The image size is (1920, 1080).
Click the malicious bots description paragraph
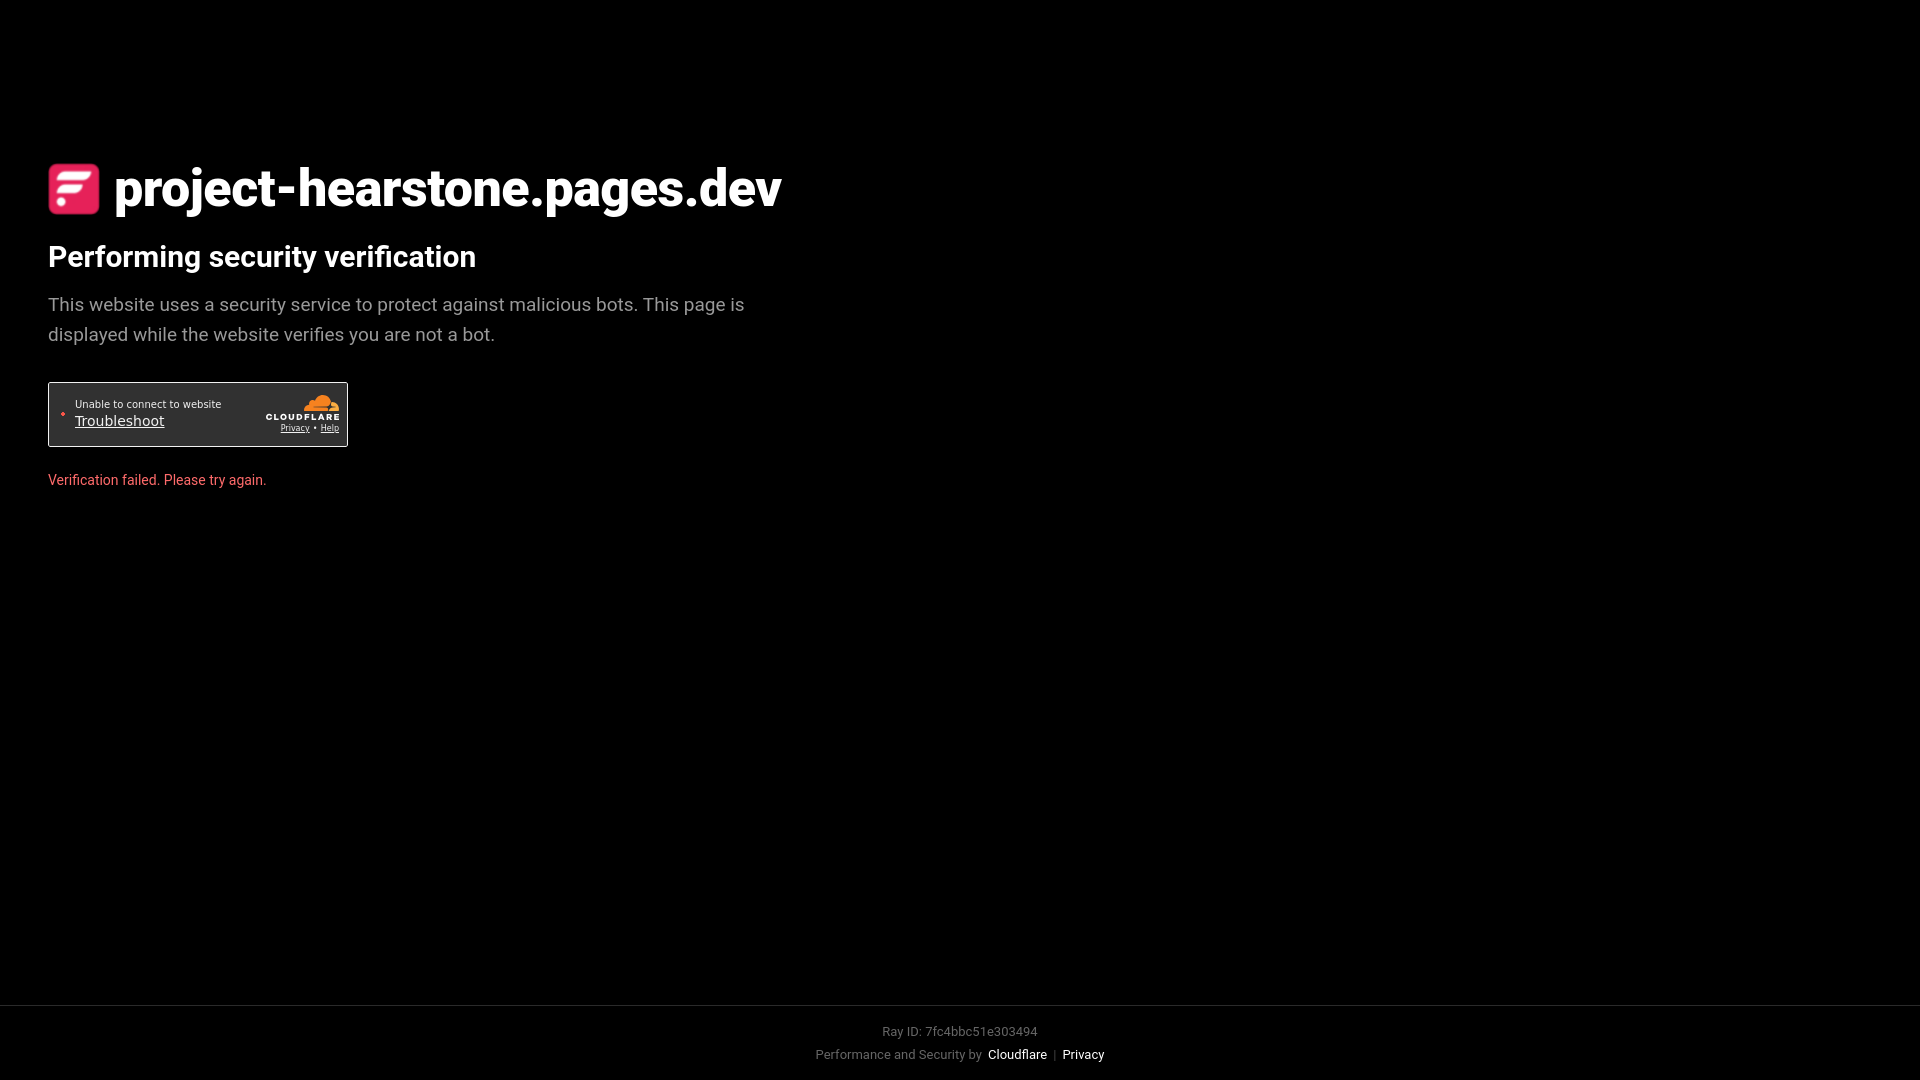tap(396, 320)
